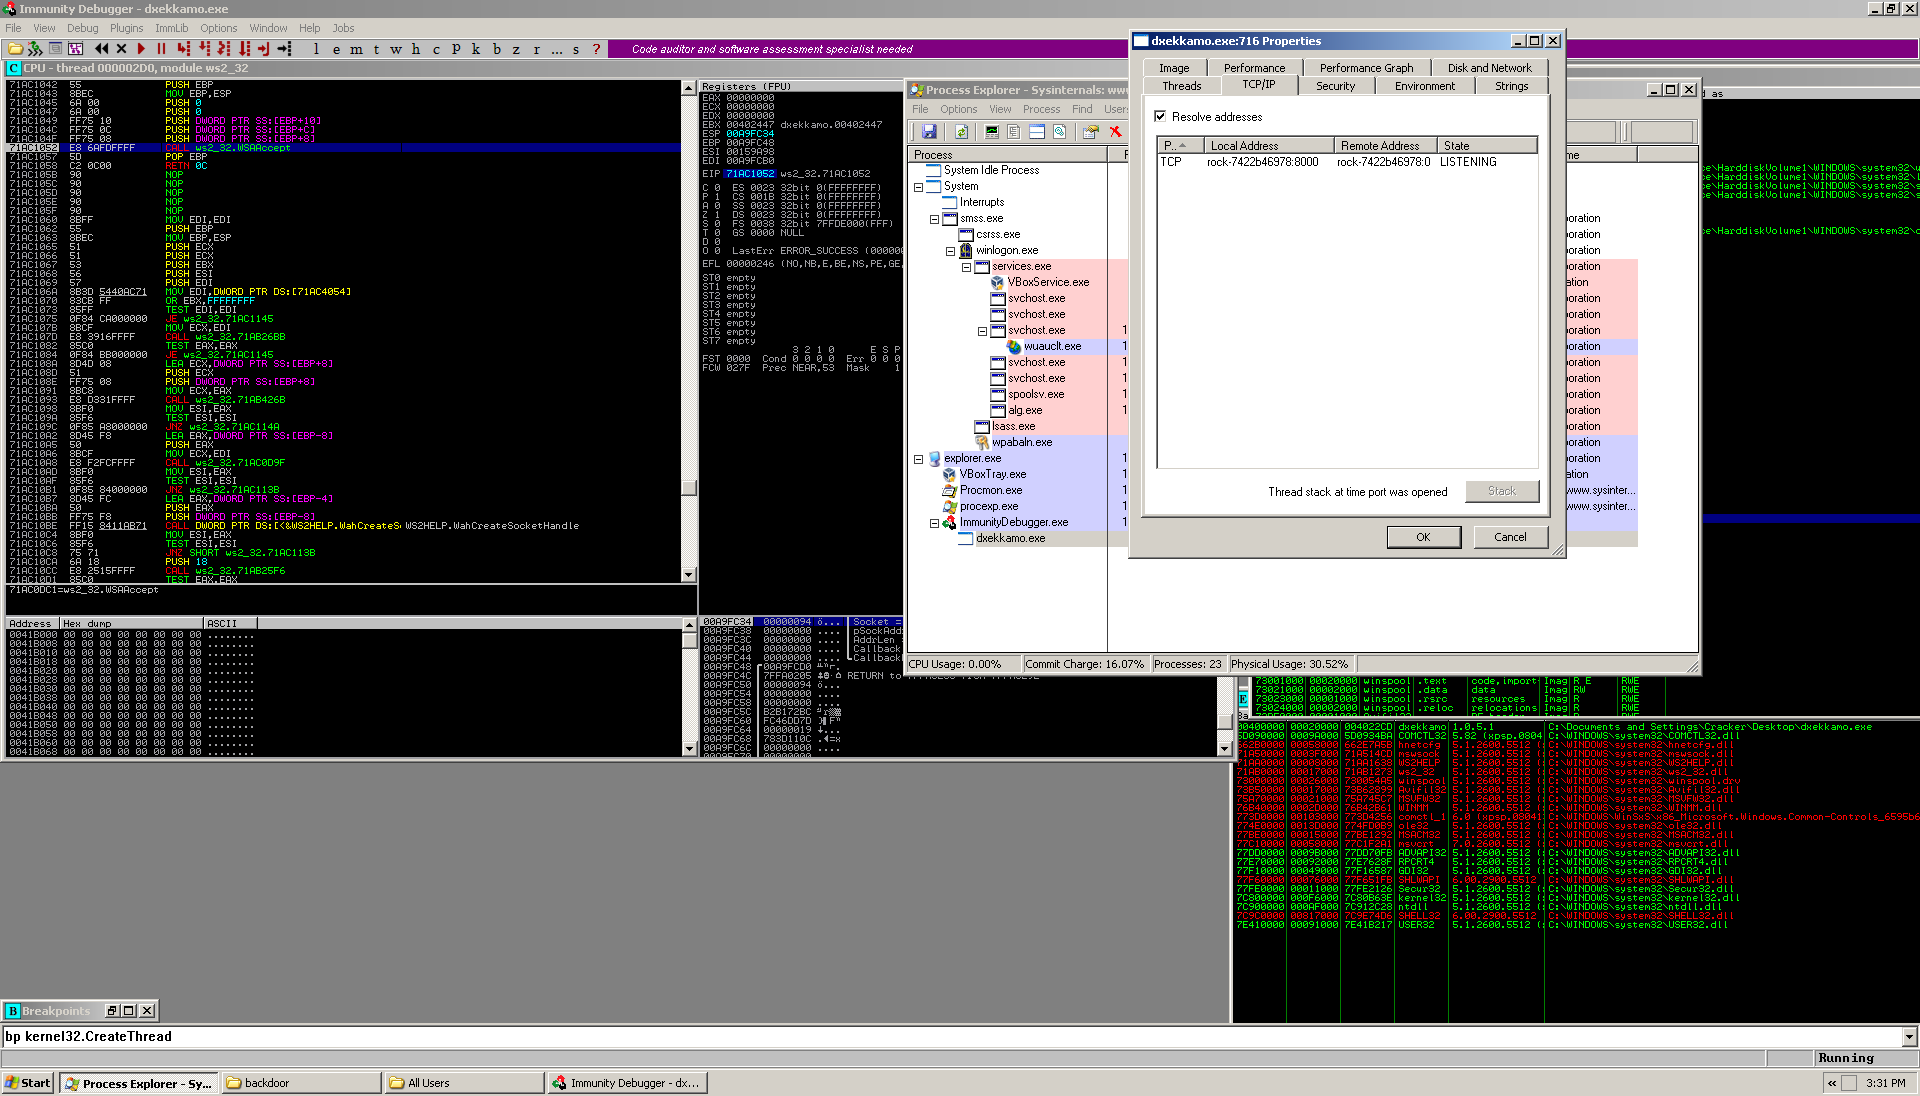Sort by Remote Address column header

coord(1385,145)
